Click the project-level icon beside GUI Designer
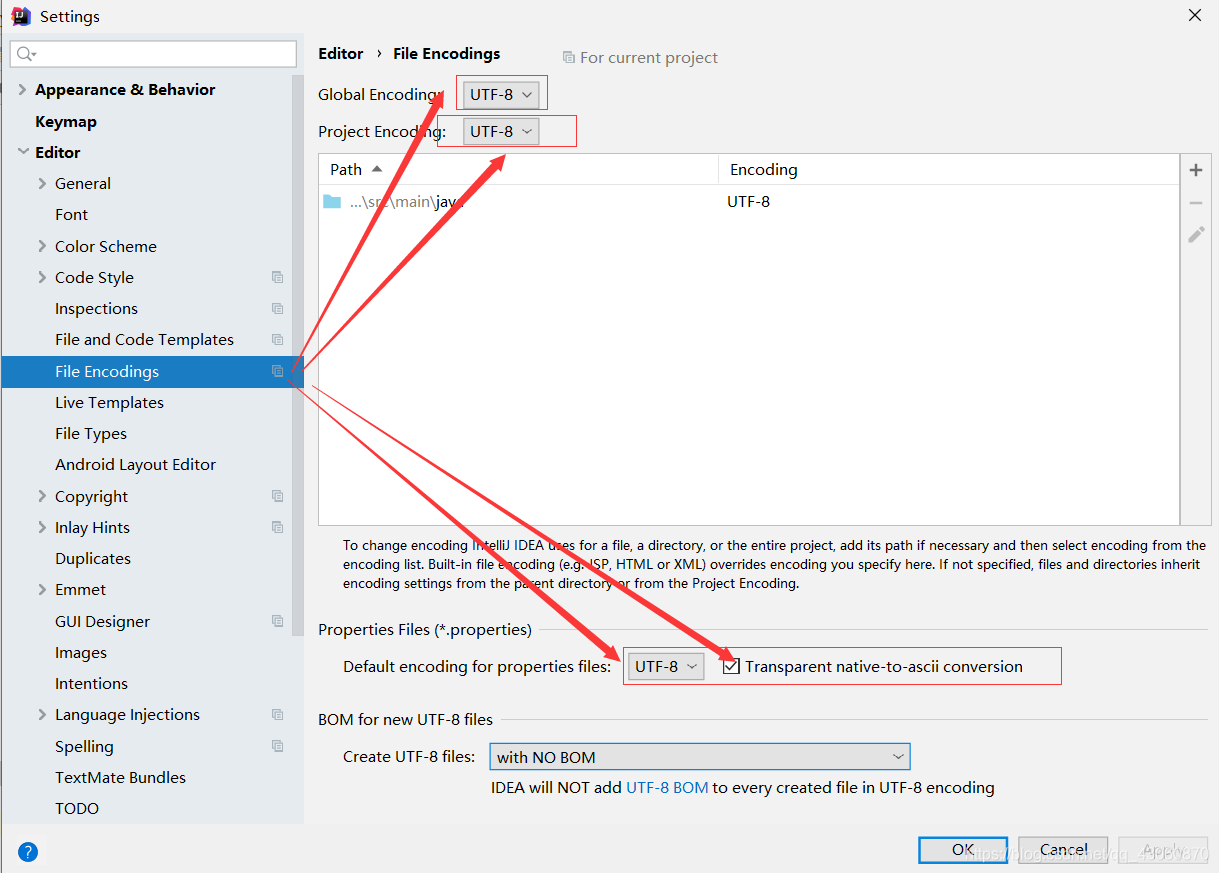The width and height of the screenshot is (1219, 873). 277,621
